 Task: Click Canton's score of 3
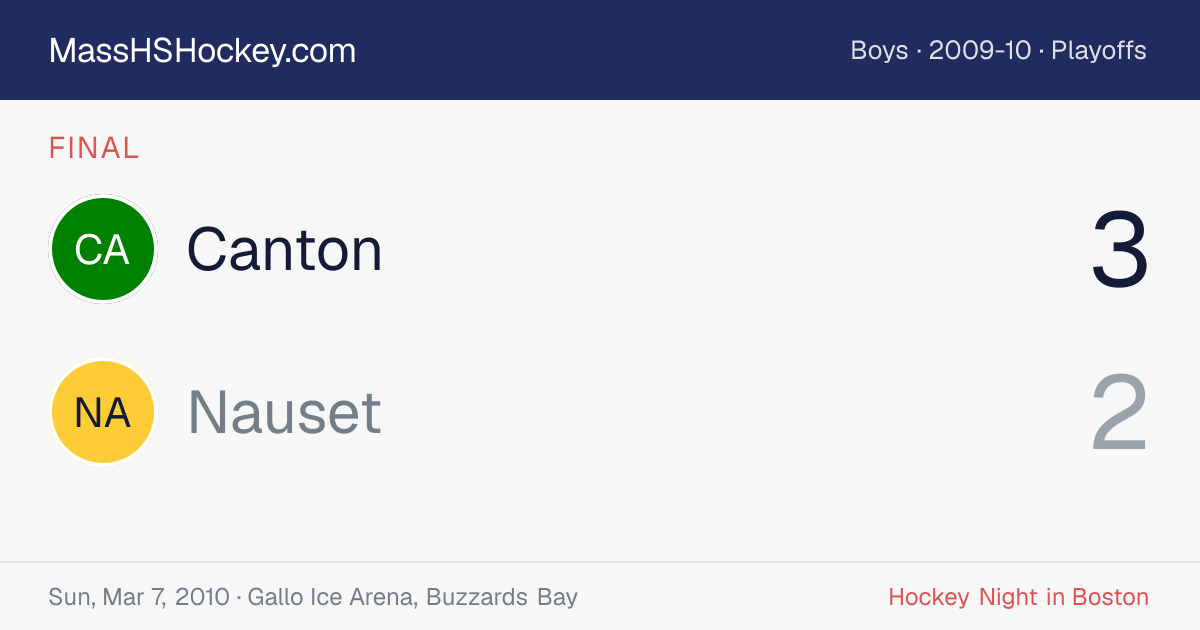click(1120, 250)
